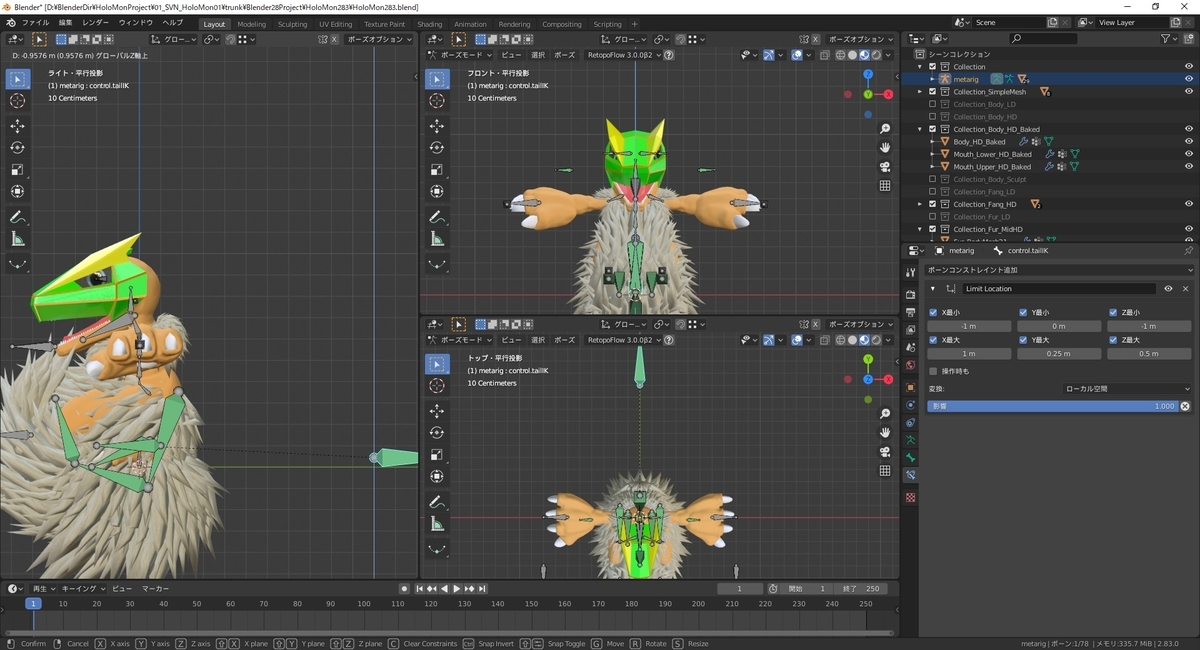
Task: Uncheck the Z最大 checkbox
Action: click(x=1113, y=340)
